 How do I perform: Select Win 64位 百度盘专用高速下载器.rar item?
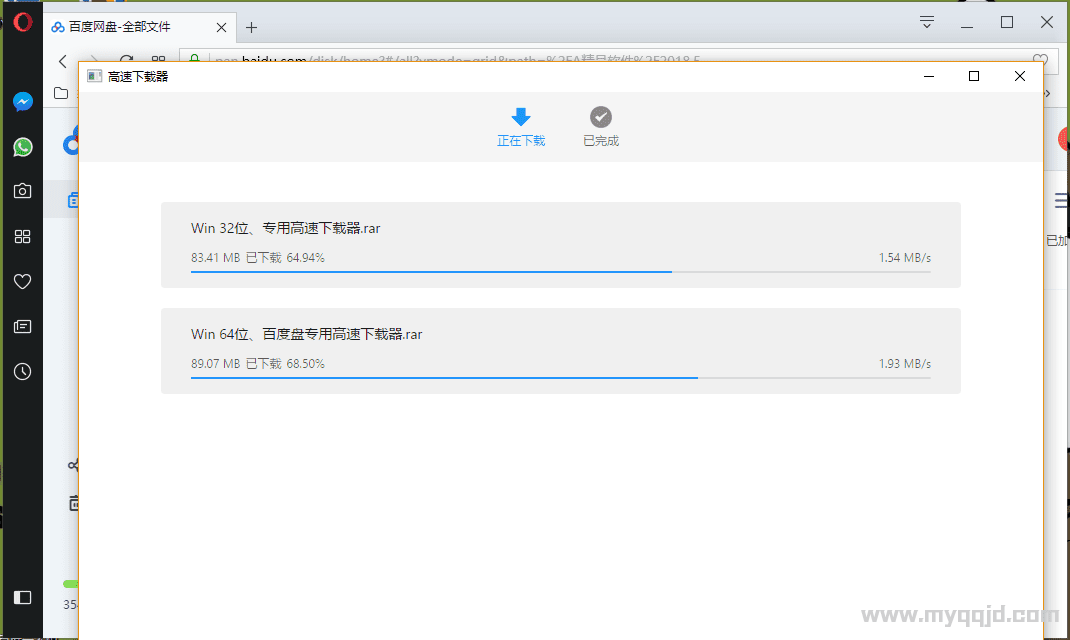(561, 351)
